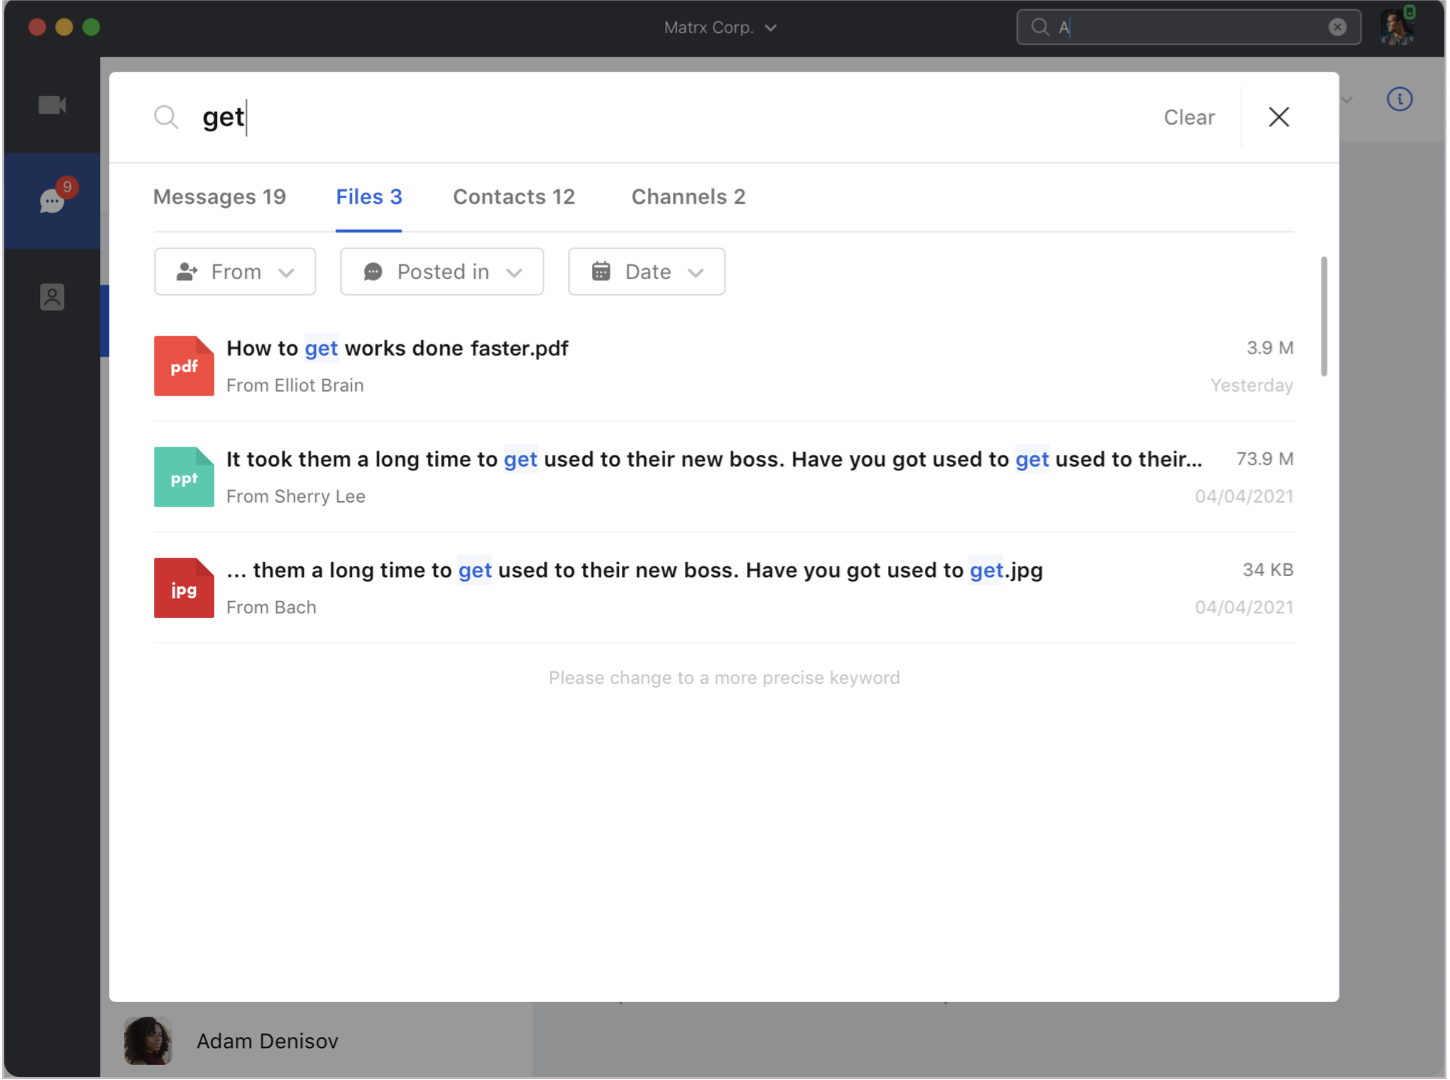Viewport: 1450px width, 1080px height.
Task: Open the video meetings sidebar icon
Action: (x=52, y=105)
